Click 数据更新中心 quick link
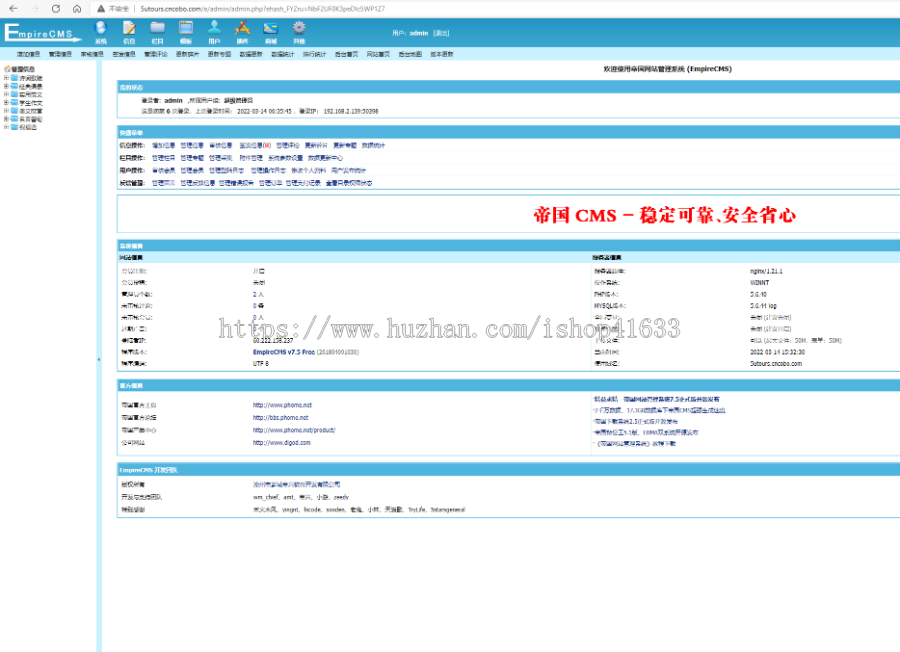 coord(325,158)
